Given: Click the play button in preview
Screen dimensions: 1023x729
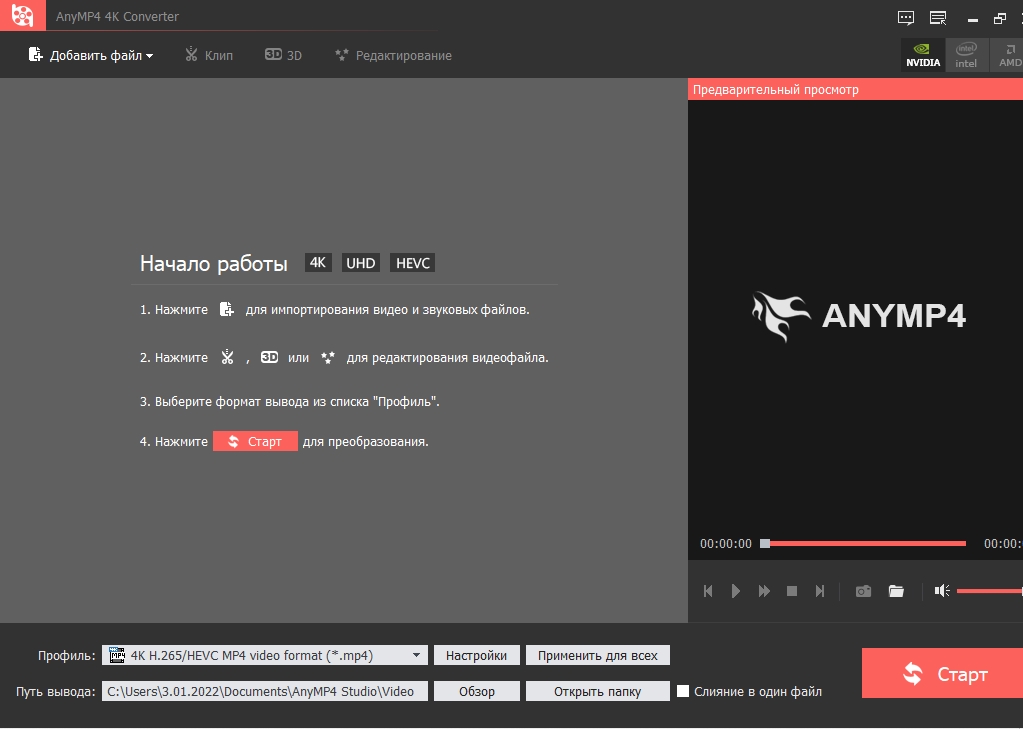Looking at the screenshot, I should 735,591.
